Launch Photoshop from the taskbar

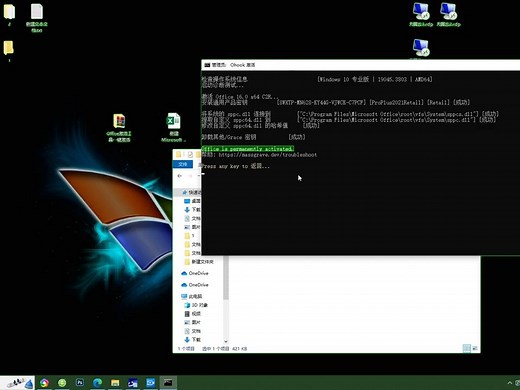(80, 383)
